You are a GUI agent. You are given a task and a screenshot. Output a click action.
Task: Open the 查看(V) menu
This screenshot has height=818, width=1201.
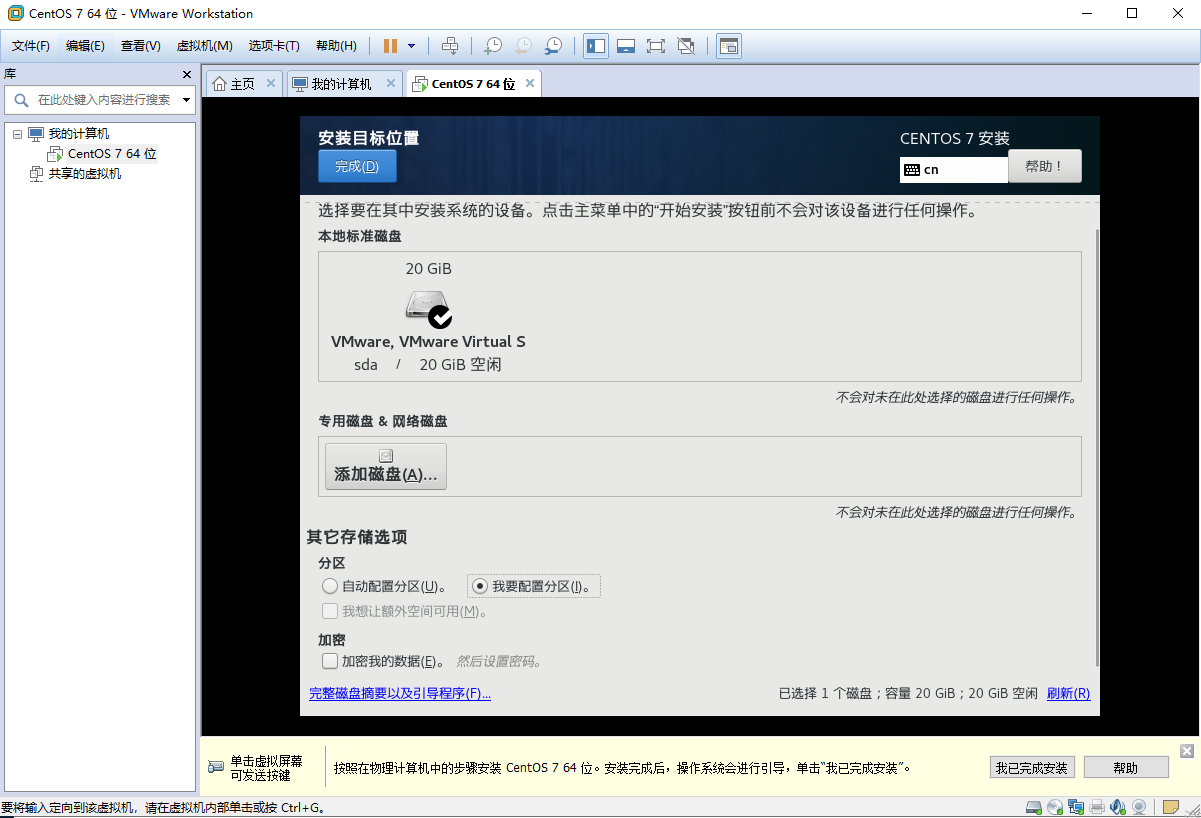tap(141, 46)
